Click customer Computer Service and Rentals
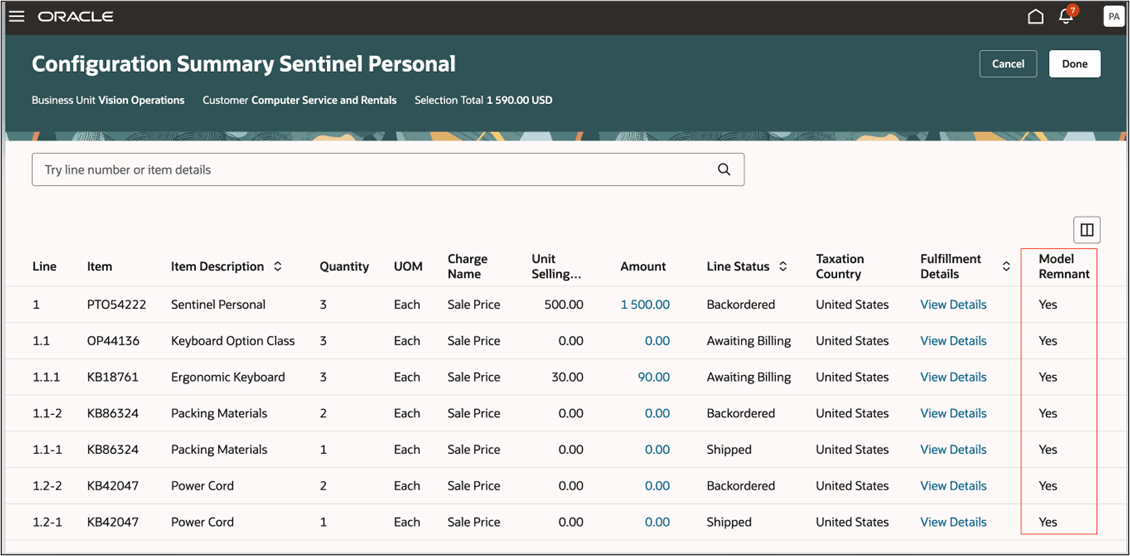Viewport: 1130px width, 556px height. 300,100
